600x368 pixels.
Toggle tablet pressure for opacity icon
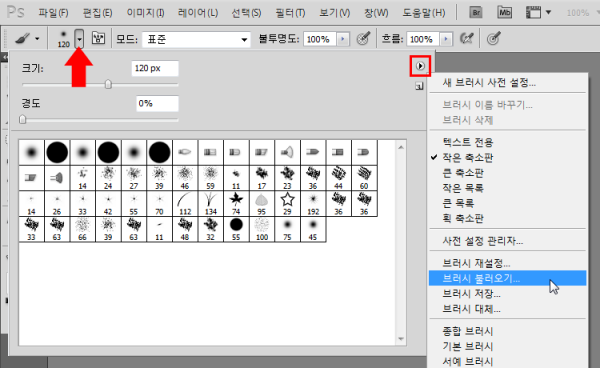(363, 38)
